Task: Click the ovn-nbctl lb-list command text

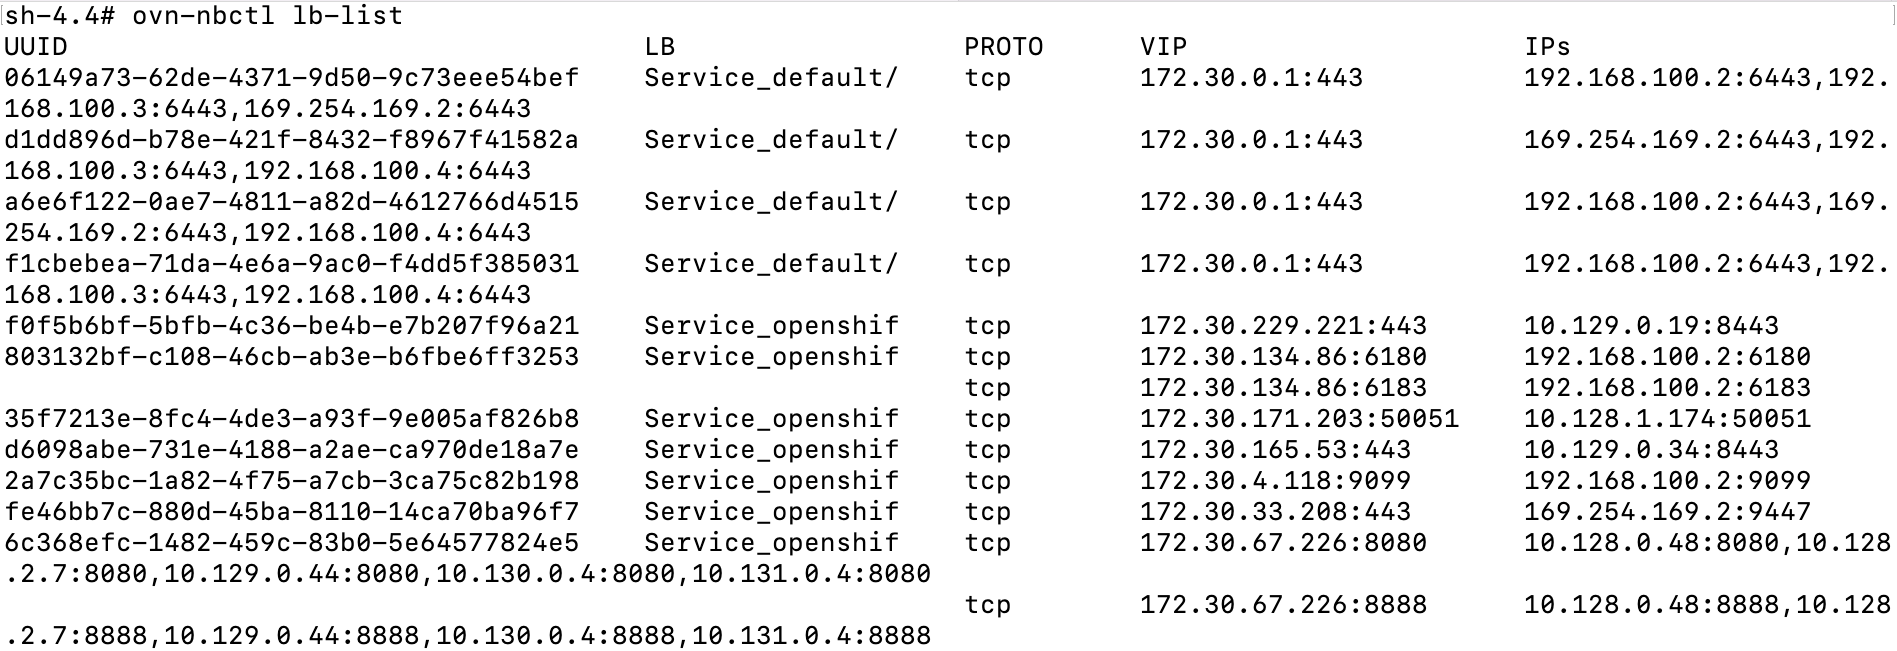Action: click(x=268, y=16)
